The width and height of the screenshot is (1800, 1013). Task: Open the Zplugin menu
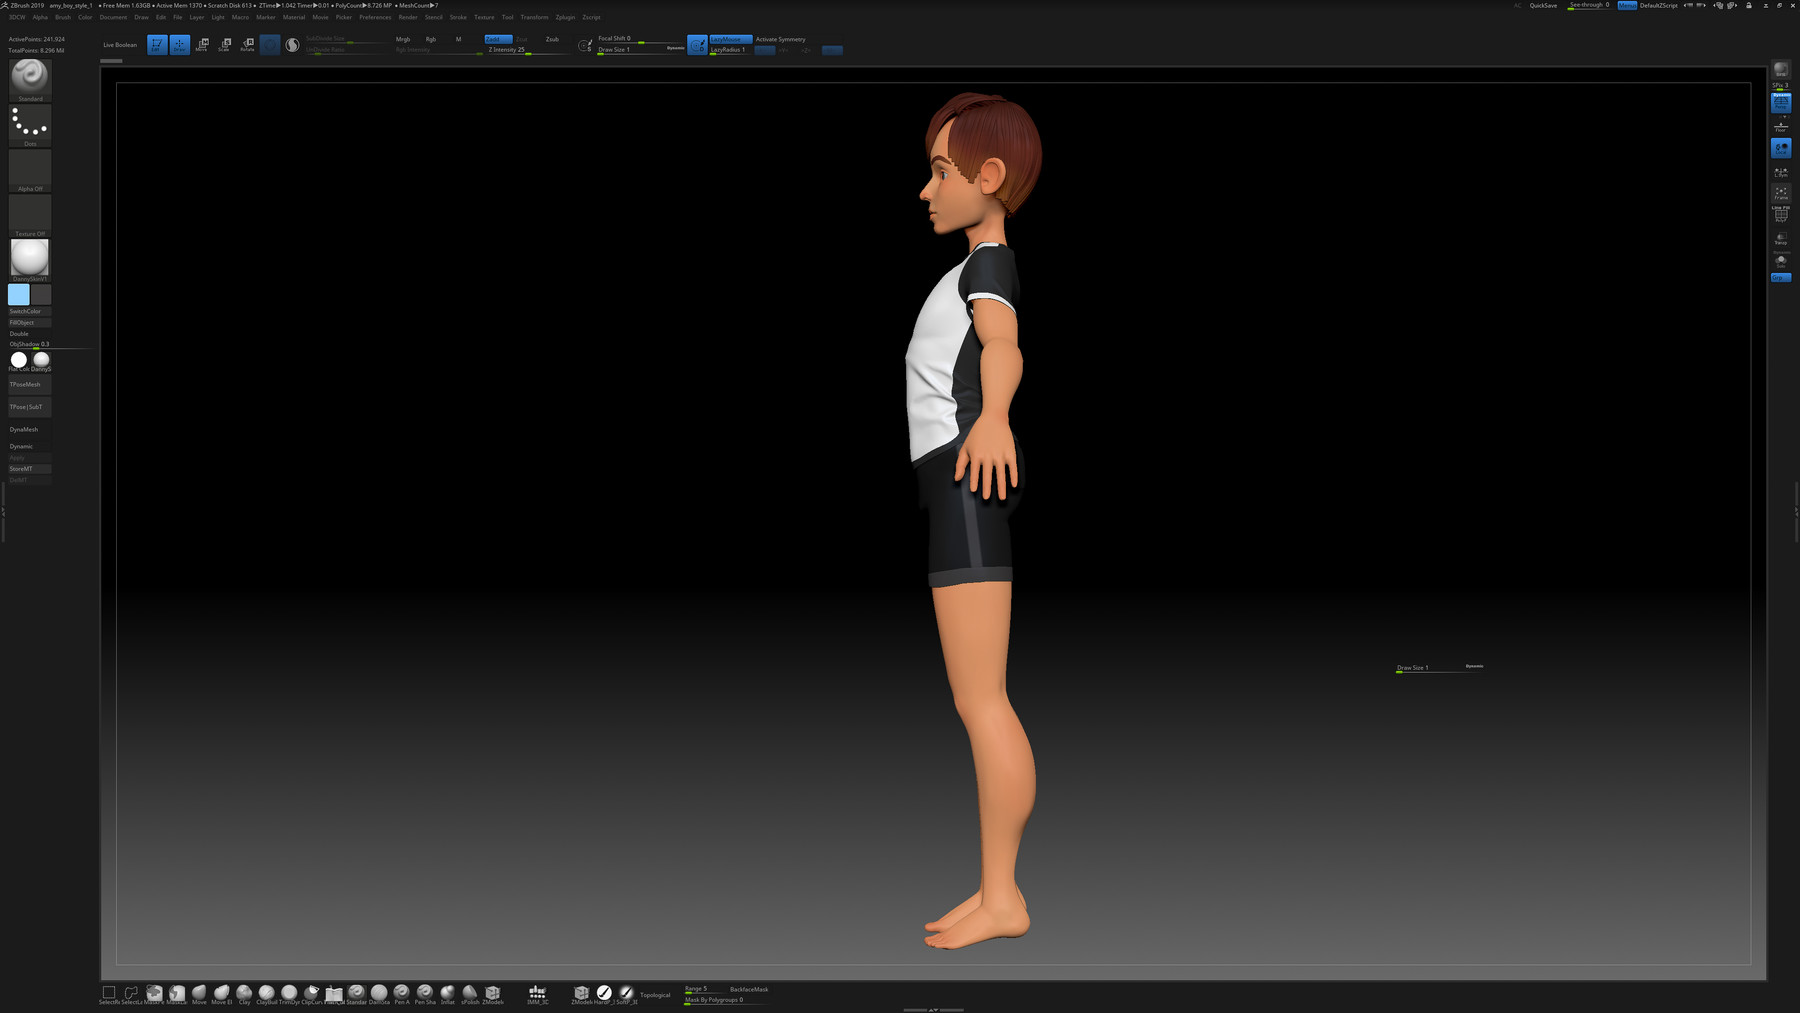(x=565, y=17)
